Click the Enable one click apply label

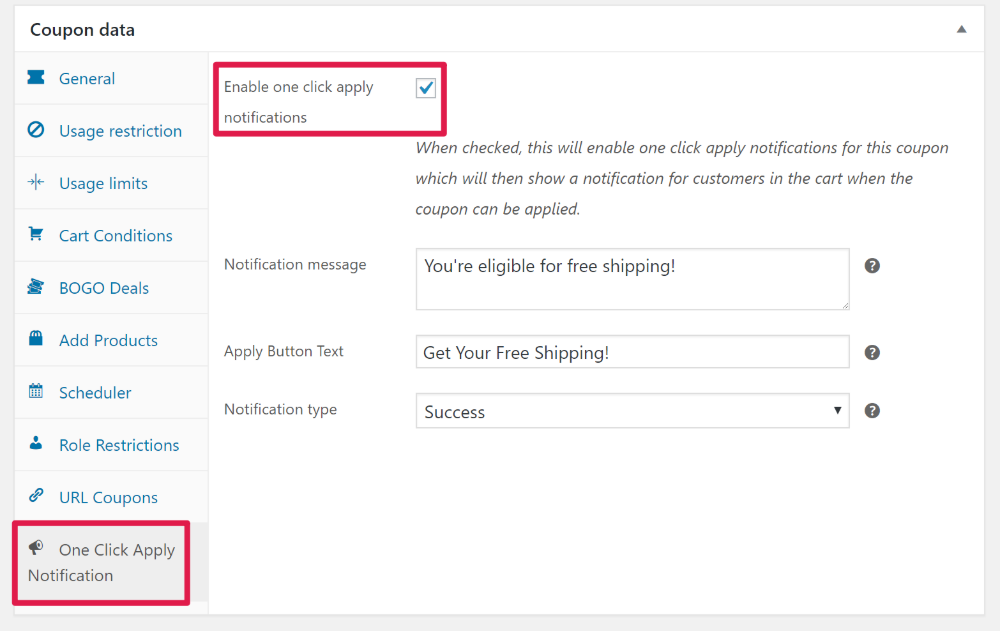(298, 102)
